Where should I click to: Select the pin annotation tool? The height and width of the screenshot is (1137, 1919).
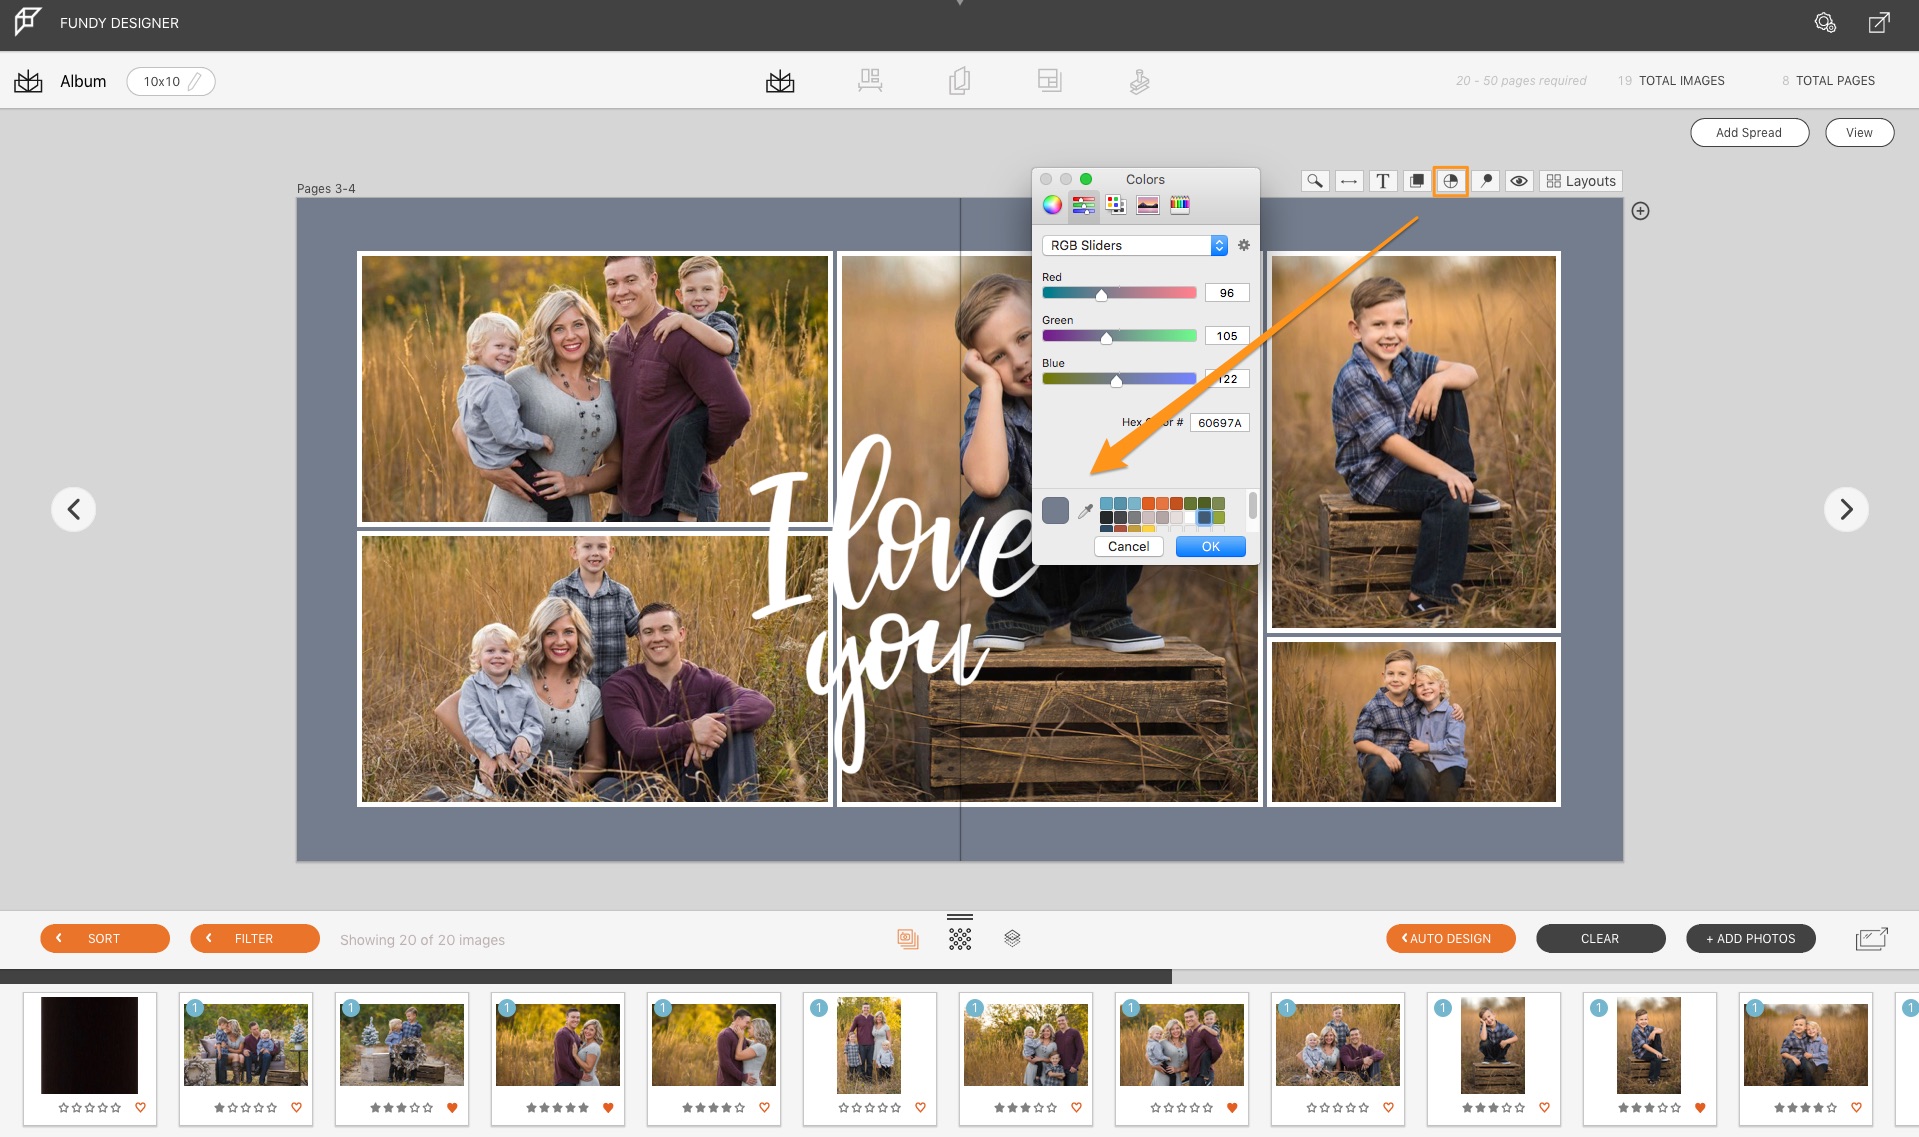pyautogui.click(x=1485, y=181)
